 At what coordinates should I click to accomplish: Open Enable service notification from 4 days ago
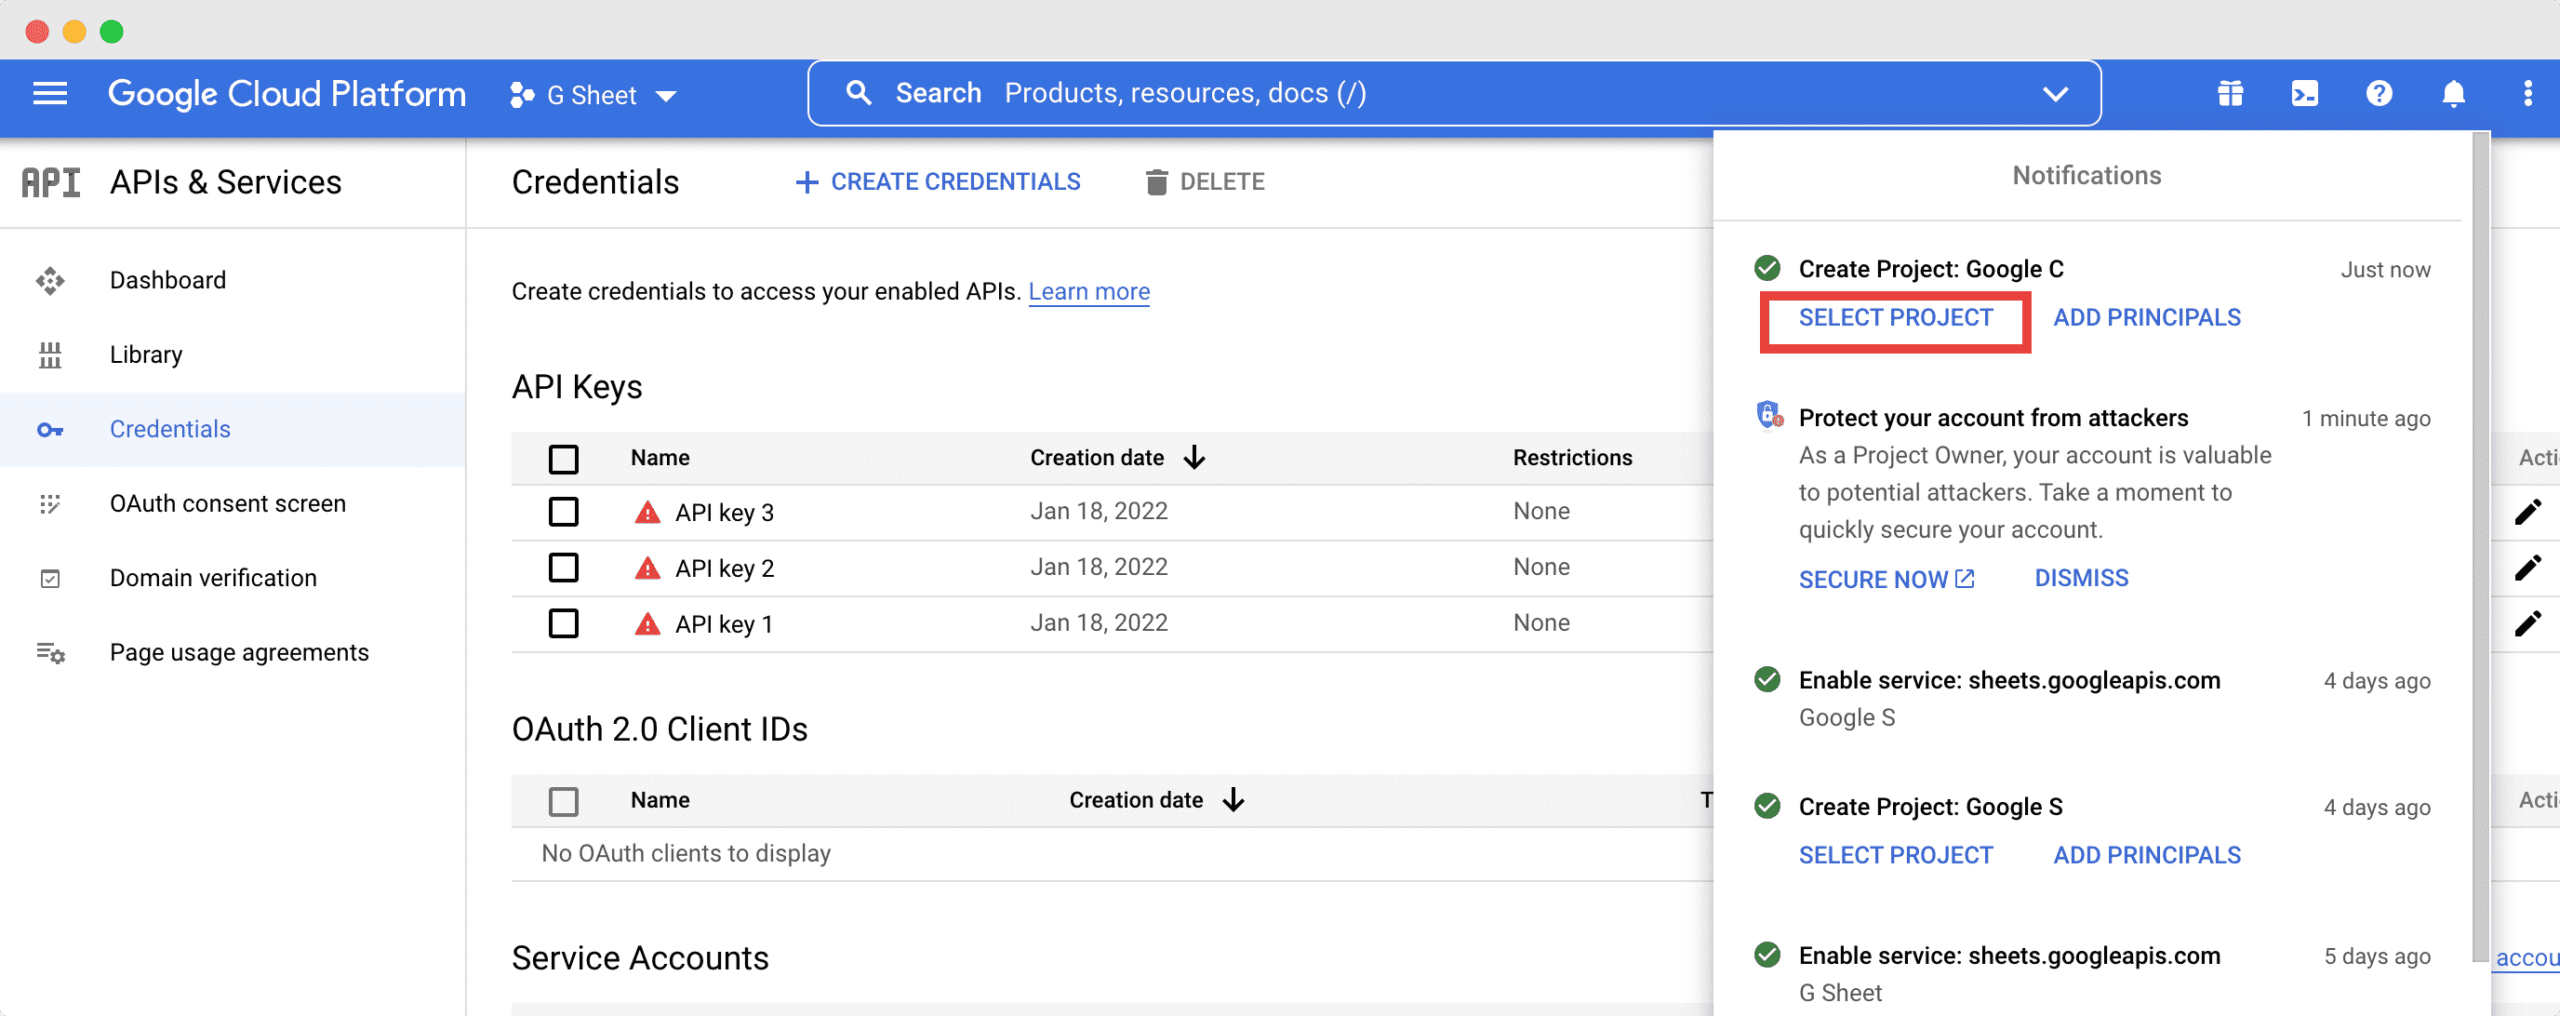click(2009, 681)
